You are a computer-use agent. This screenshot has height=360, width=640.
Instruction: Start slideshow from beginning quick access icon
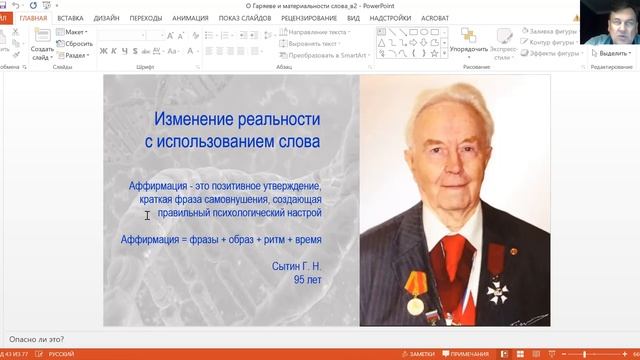pyautogui.click(x=46, y=5)
